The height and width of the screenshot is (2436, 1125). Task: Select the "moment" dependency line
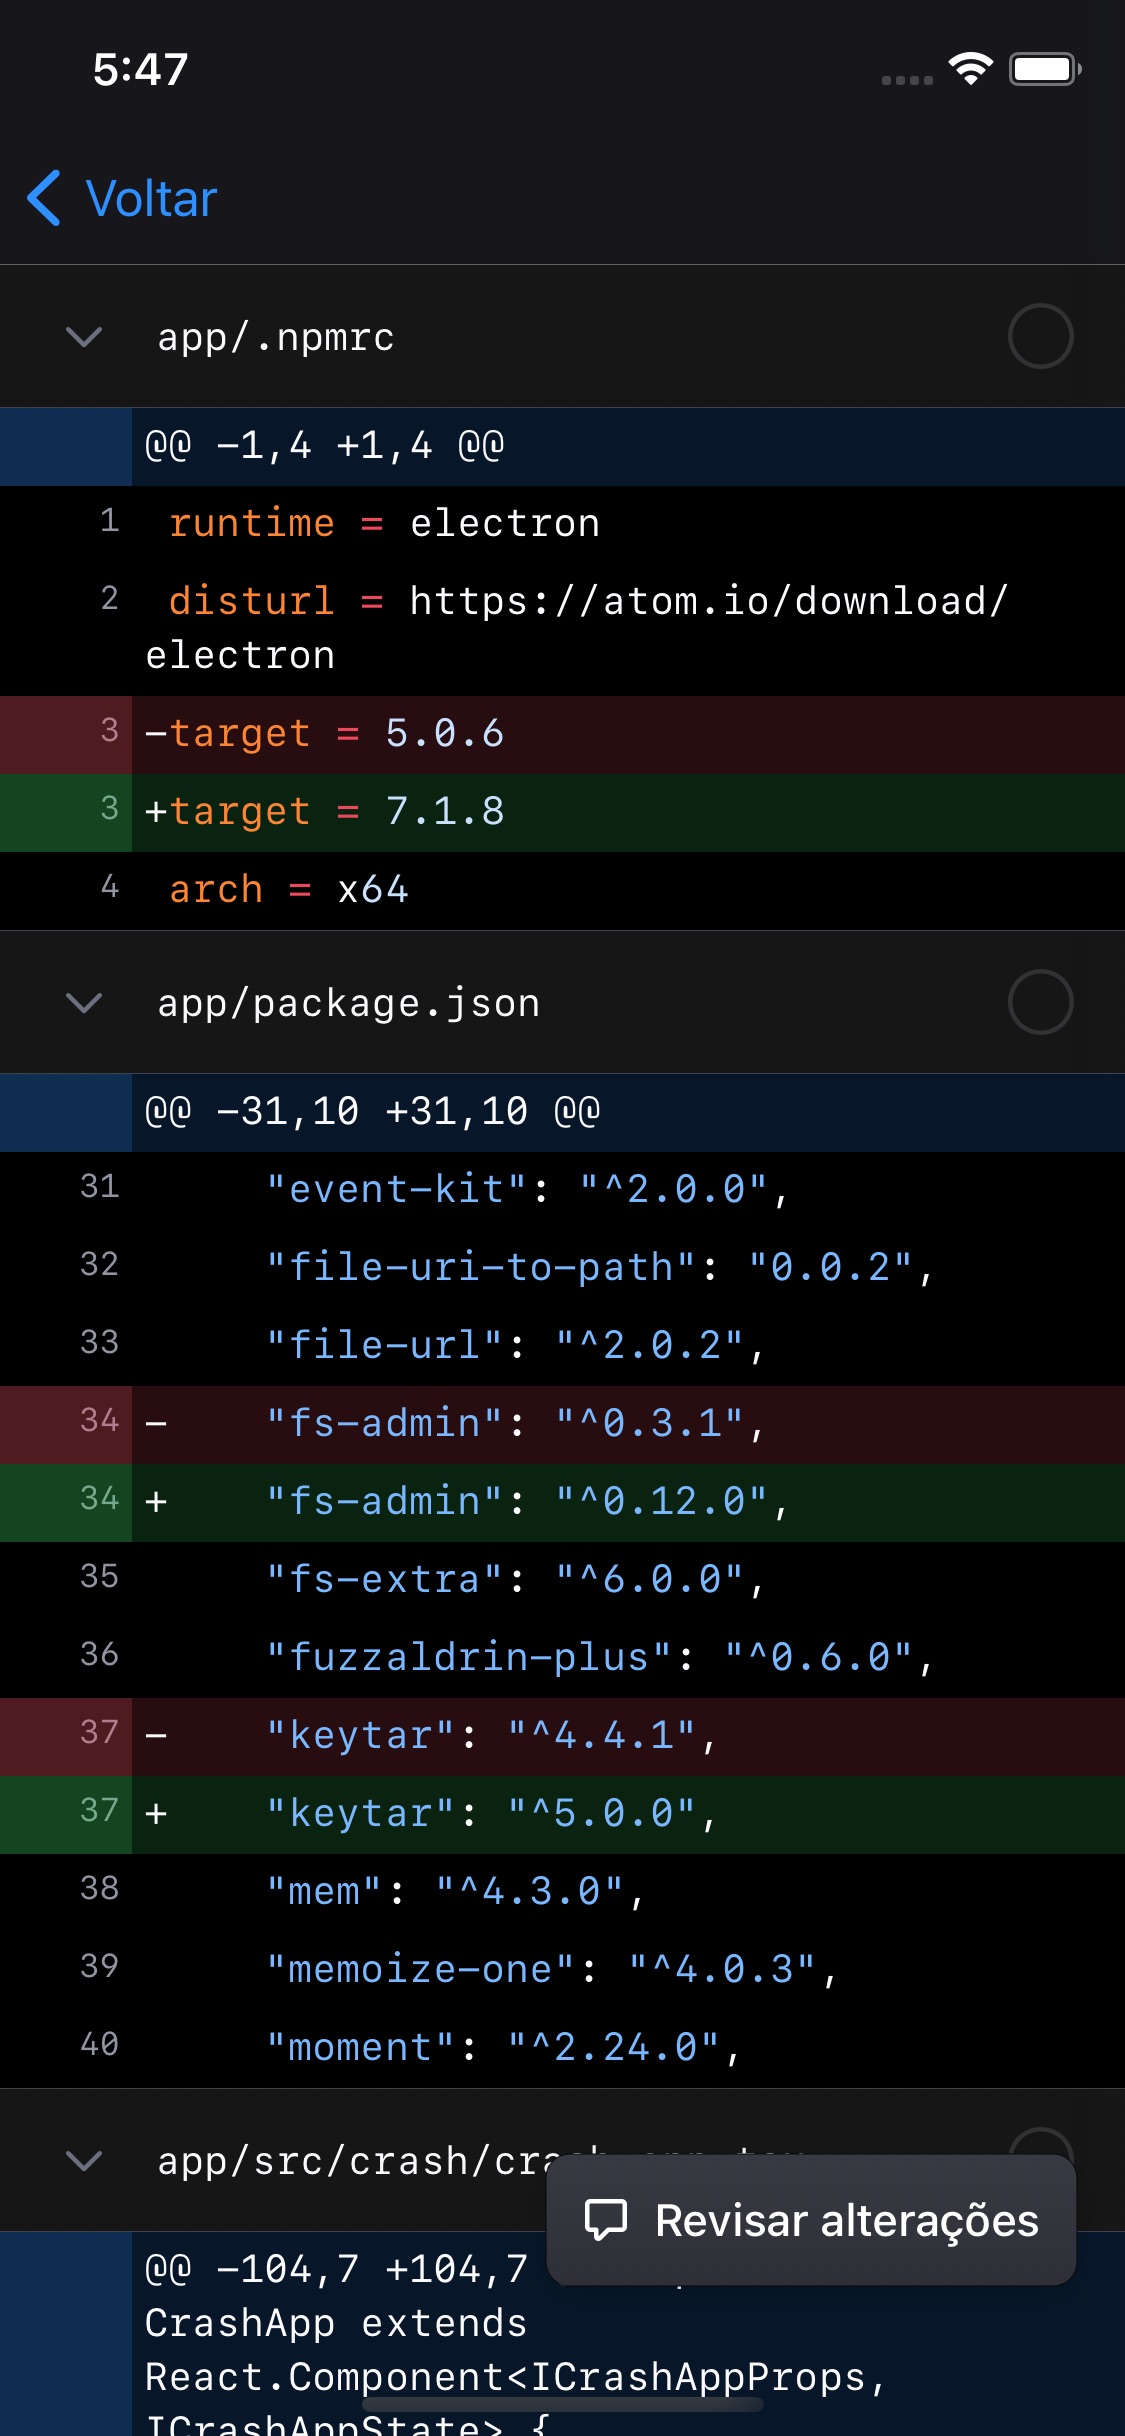[562, 2048]
